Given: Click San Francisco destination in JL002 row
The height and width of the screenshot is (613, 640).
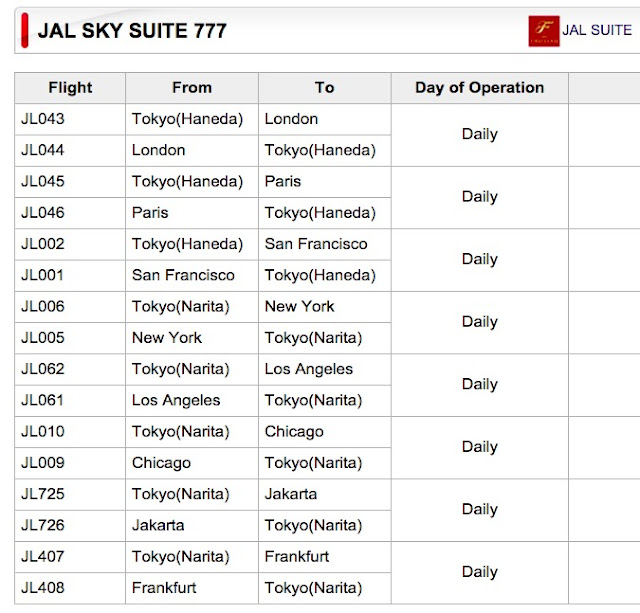Looking at the screenshot, I should tap(316, 244).
